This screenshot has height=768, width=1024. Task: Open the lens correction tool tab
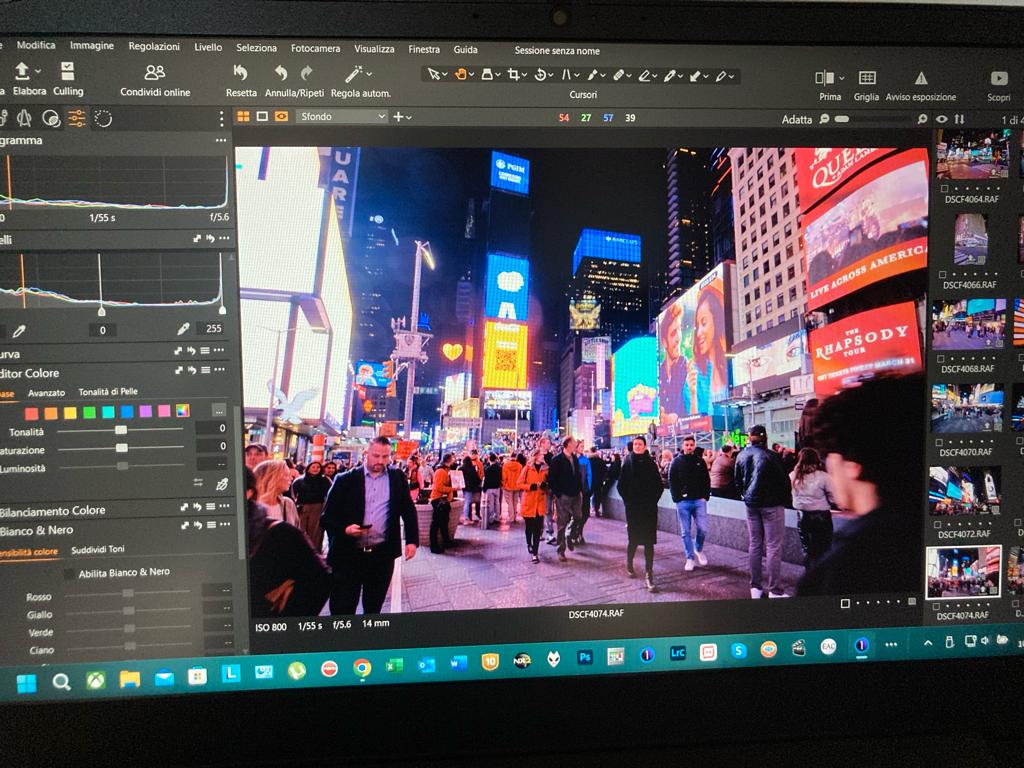[x=24, y=118]
